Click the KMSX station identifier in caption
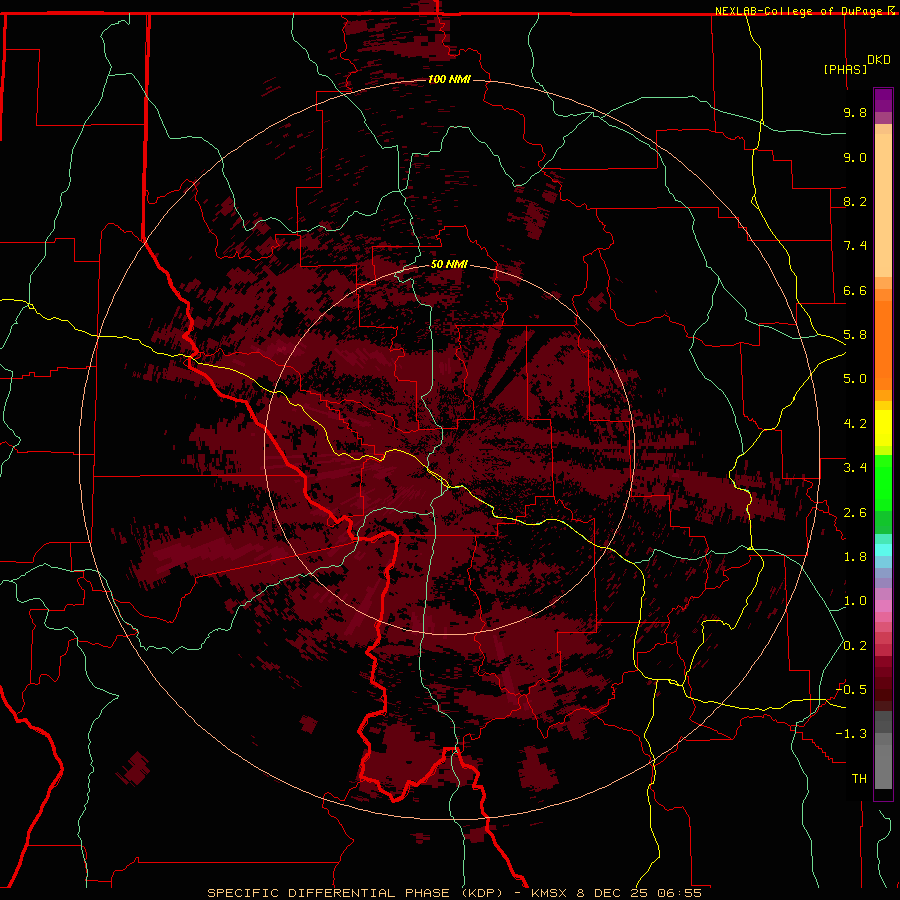 (550, 893)
